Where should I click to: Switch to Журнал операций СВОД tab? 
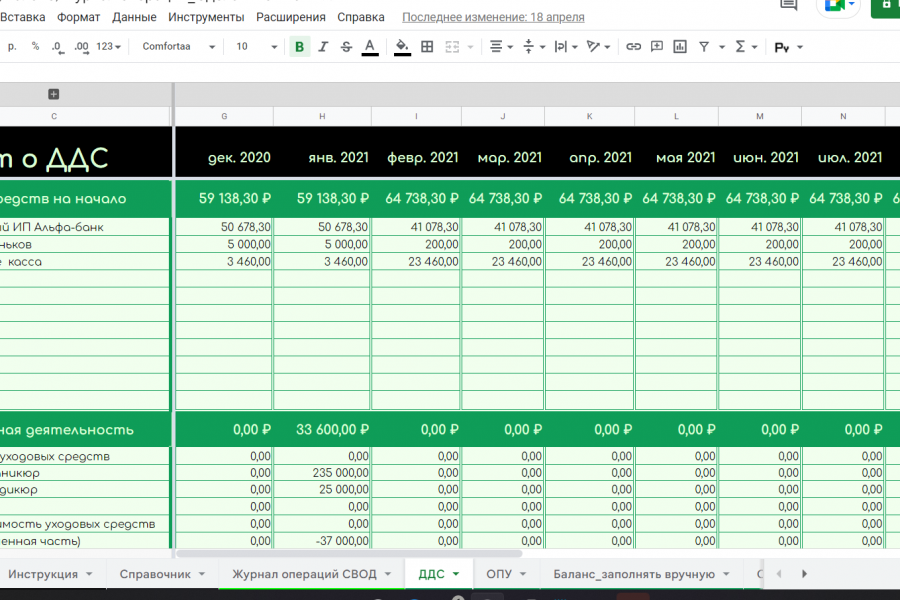coord(304,574)
